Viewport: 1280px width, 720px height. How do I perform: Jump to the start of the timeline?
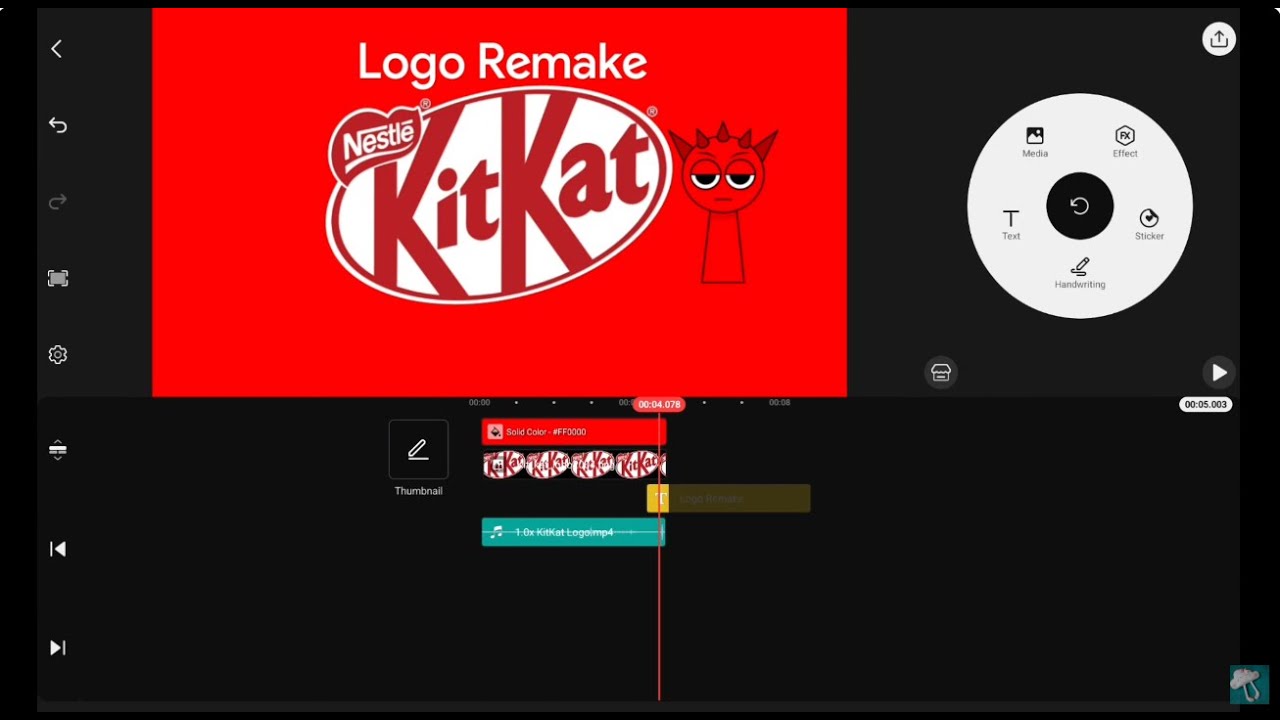(58, 549)
